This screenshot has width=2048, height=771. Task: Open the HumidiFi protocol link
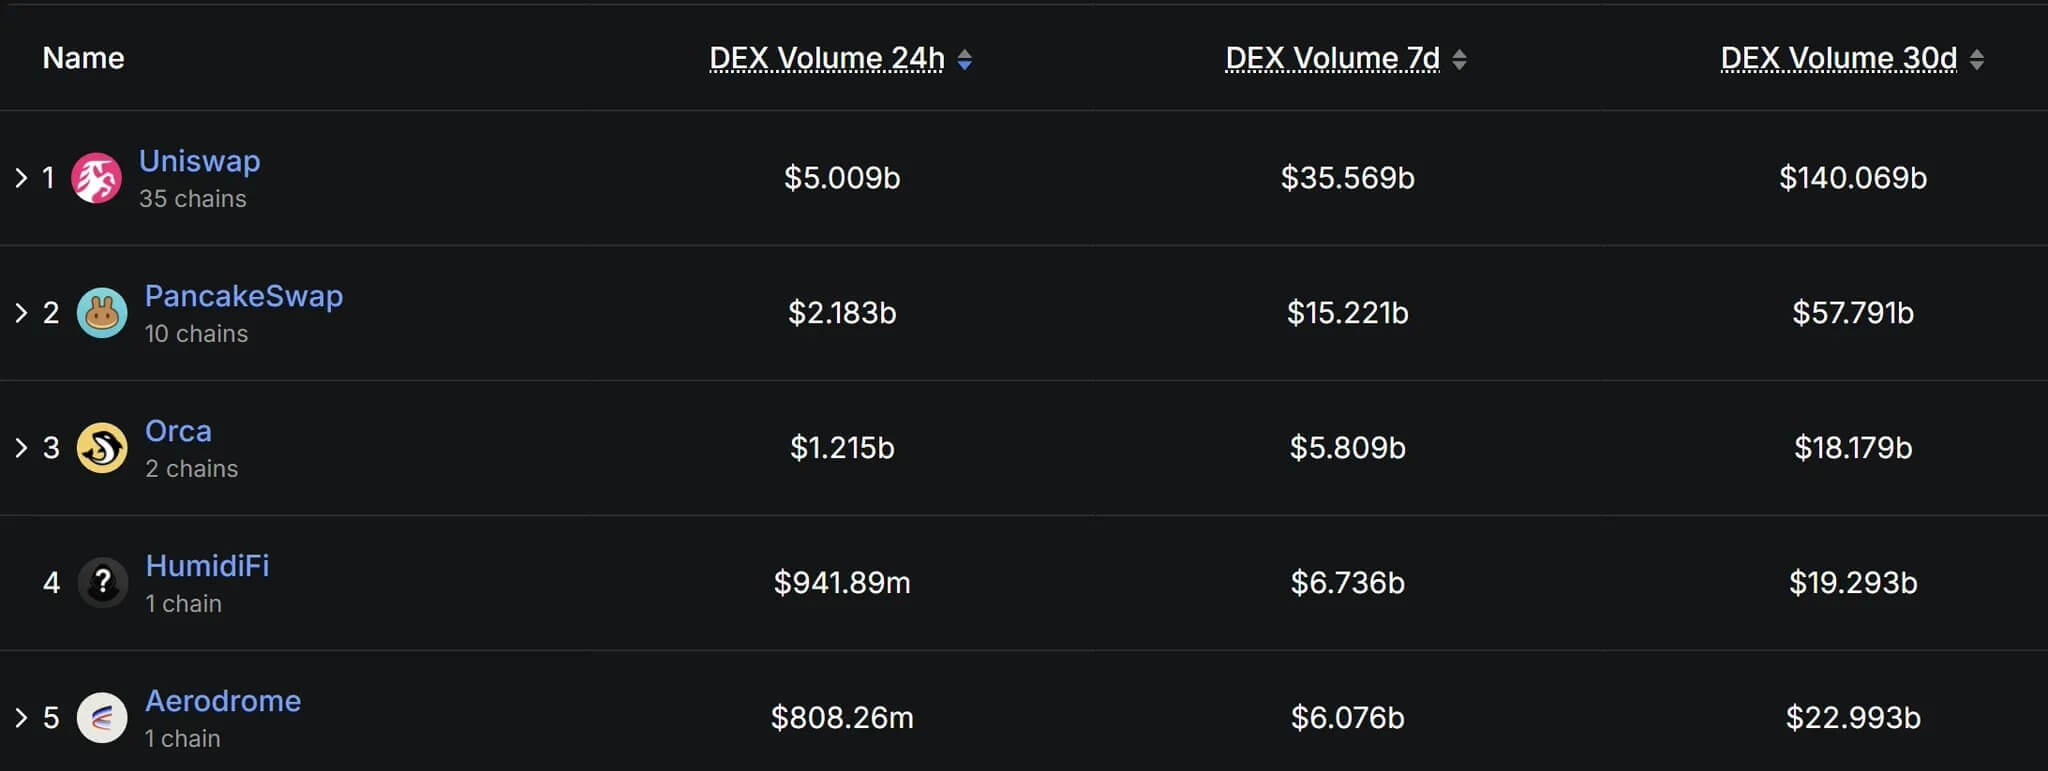(207, 566)
